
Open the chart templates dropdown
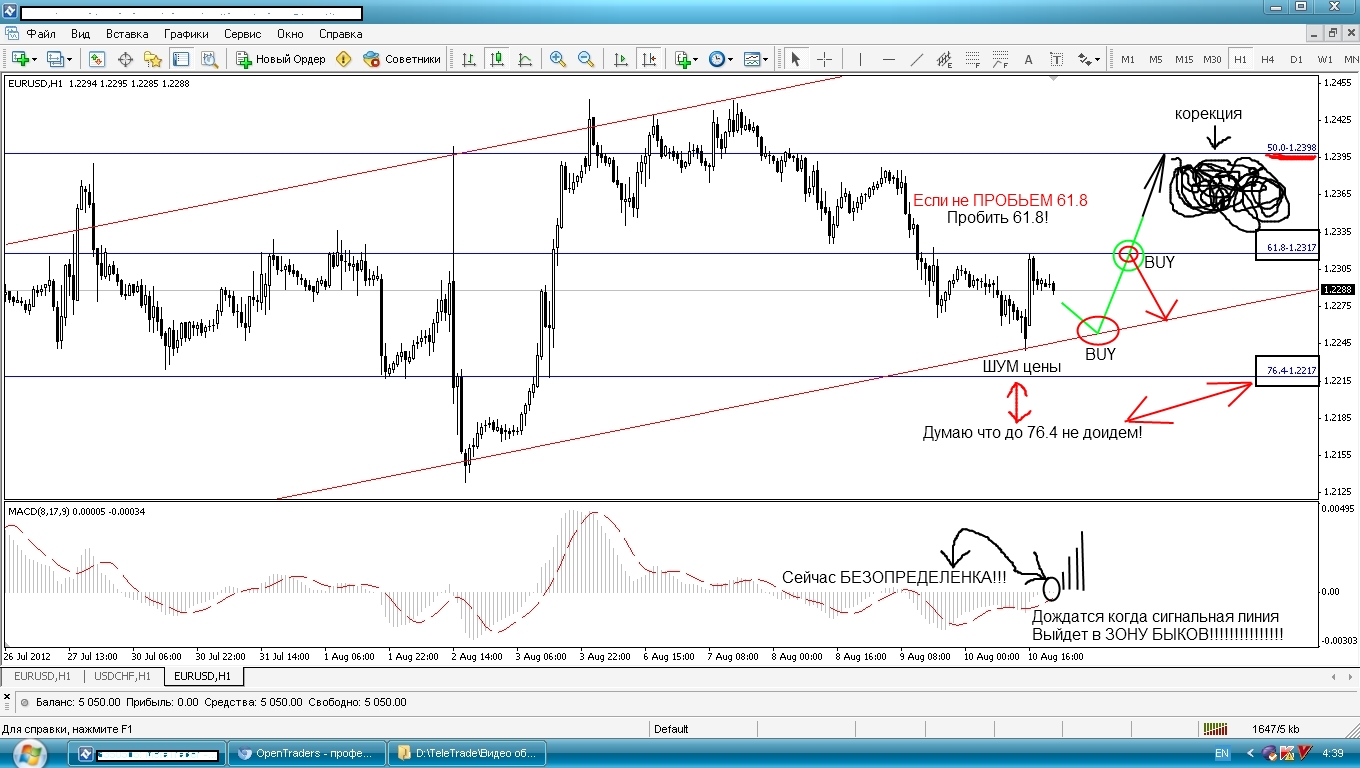pos(756,59)
